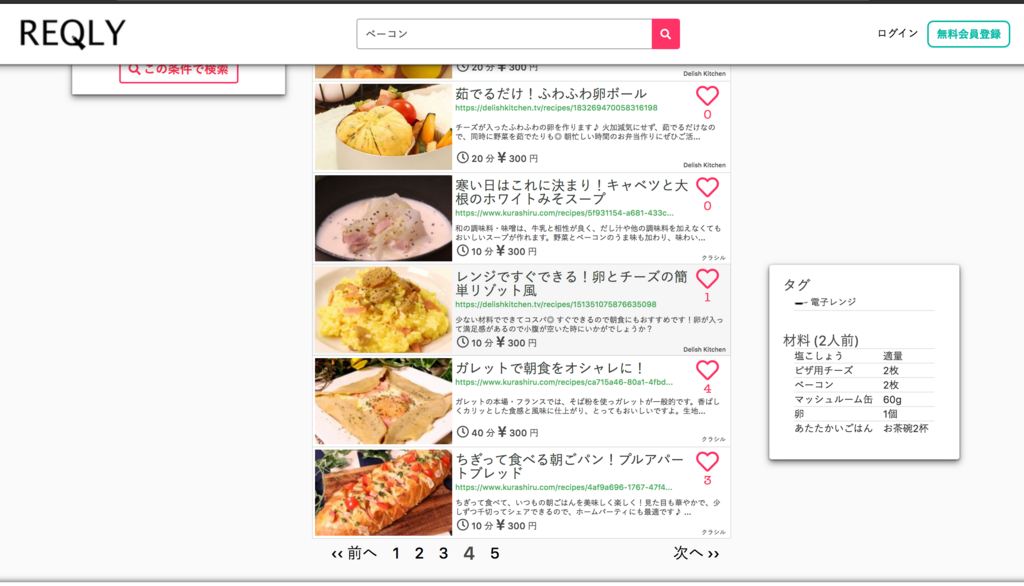Click the clock icon in the egg ball row
The width and height of the screenshot is (1024, 586).
[x=462, y=157]
